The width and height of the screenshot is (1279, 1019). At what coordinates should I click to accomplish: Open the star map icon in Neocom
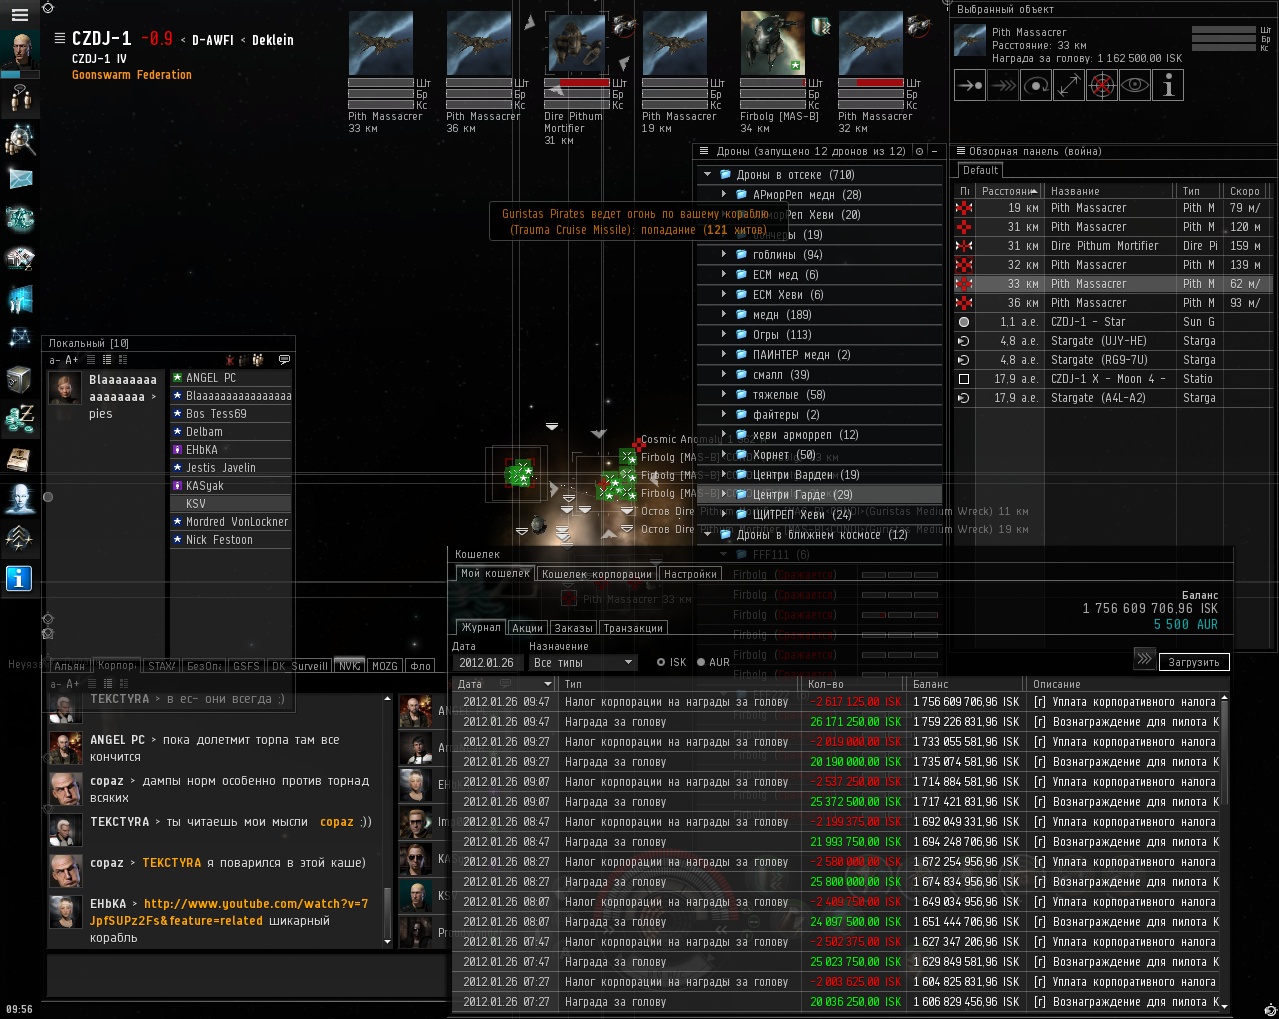20,339
